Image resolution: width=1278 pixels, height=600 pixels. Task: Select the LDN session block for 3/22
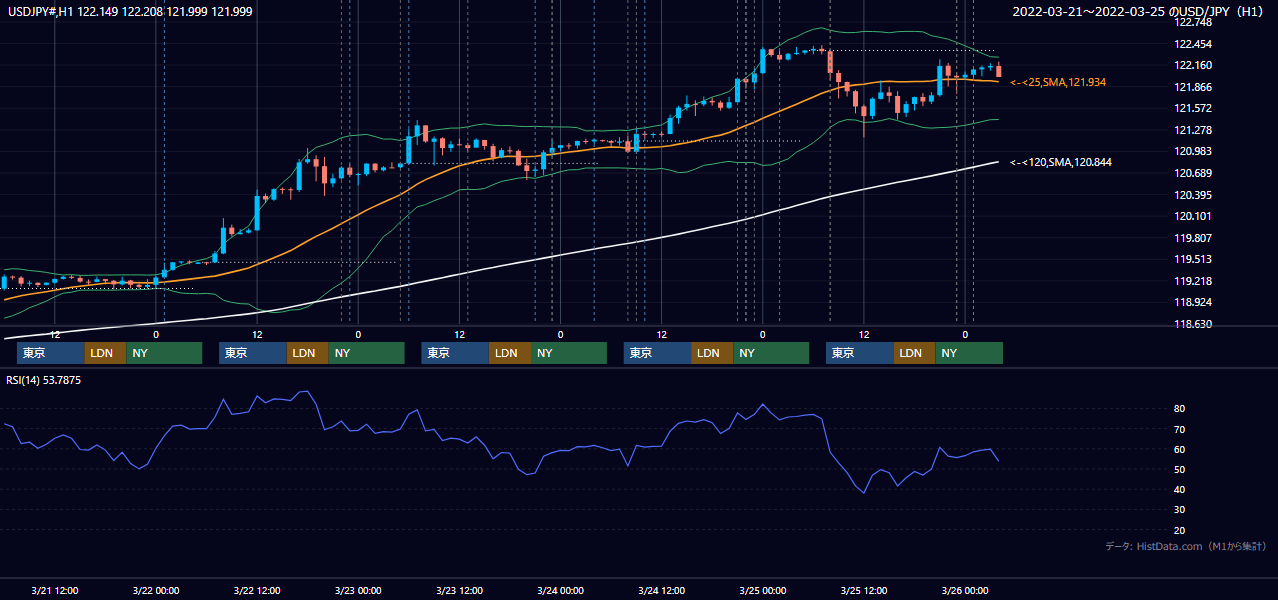pos(307,353)
